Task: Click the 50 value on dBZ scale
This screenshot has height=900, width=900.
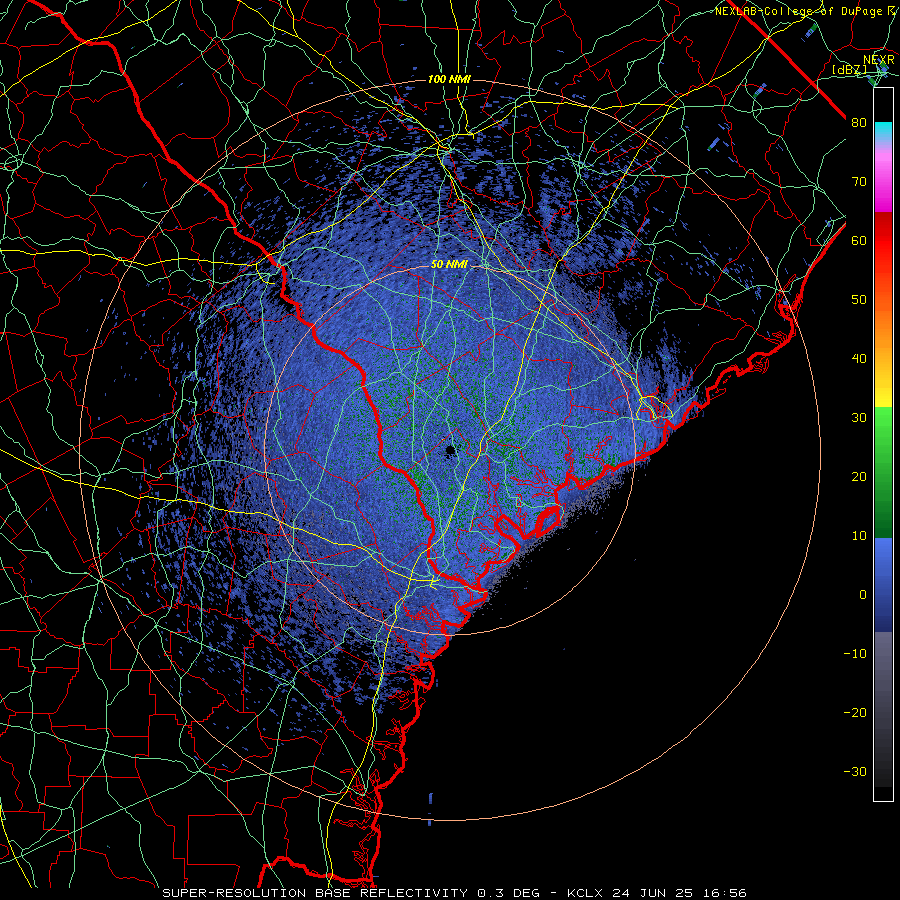Action: [859, 300]
